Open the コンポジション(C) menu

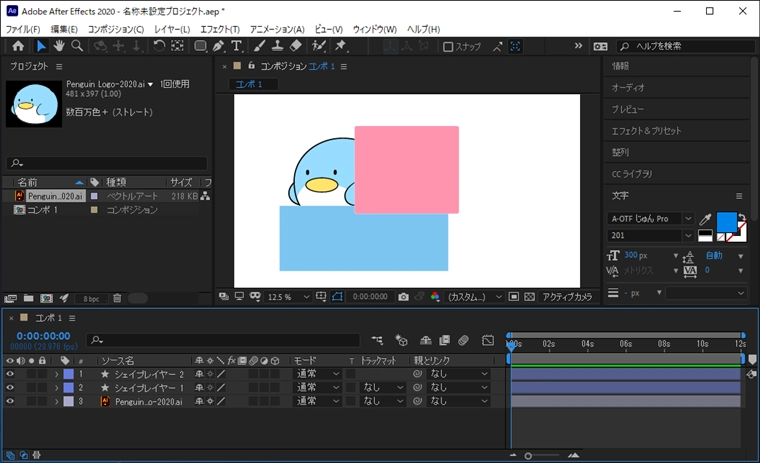116,29
